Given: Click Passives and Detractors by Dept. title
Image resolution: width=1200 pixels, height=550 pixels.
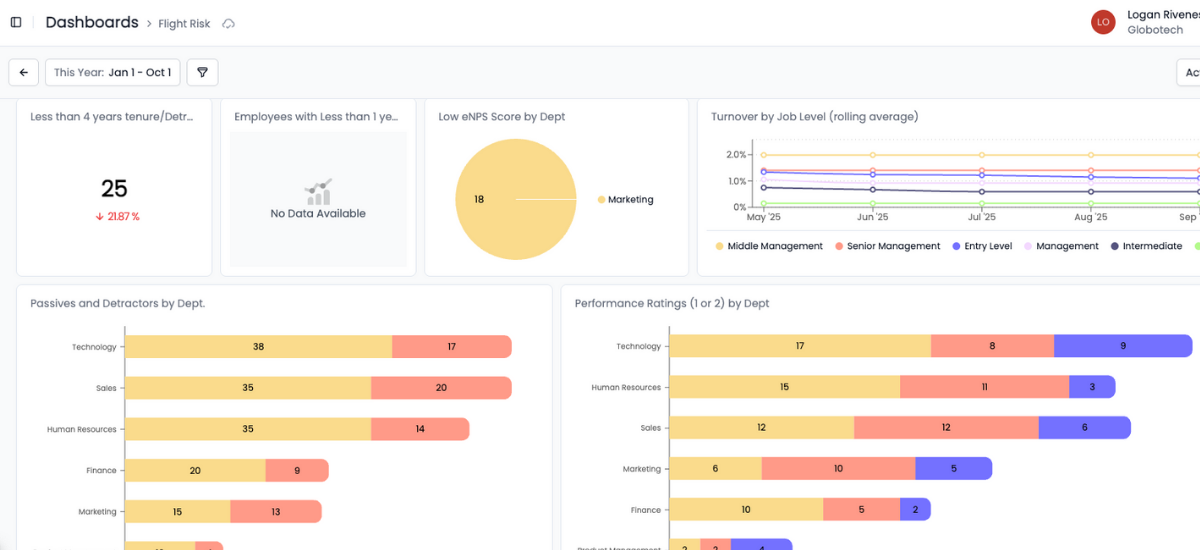Looking at the screenshot, I should [x=118, y=303].
